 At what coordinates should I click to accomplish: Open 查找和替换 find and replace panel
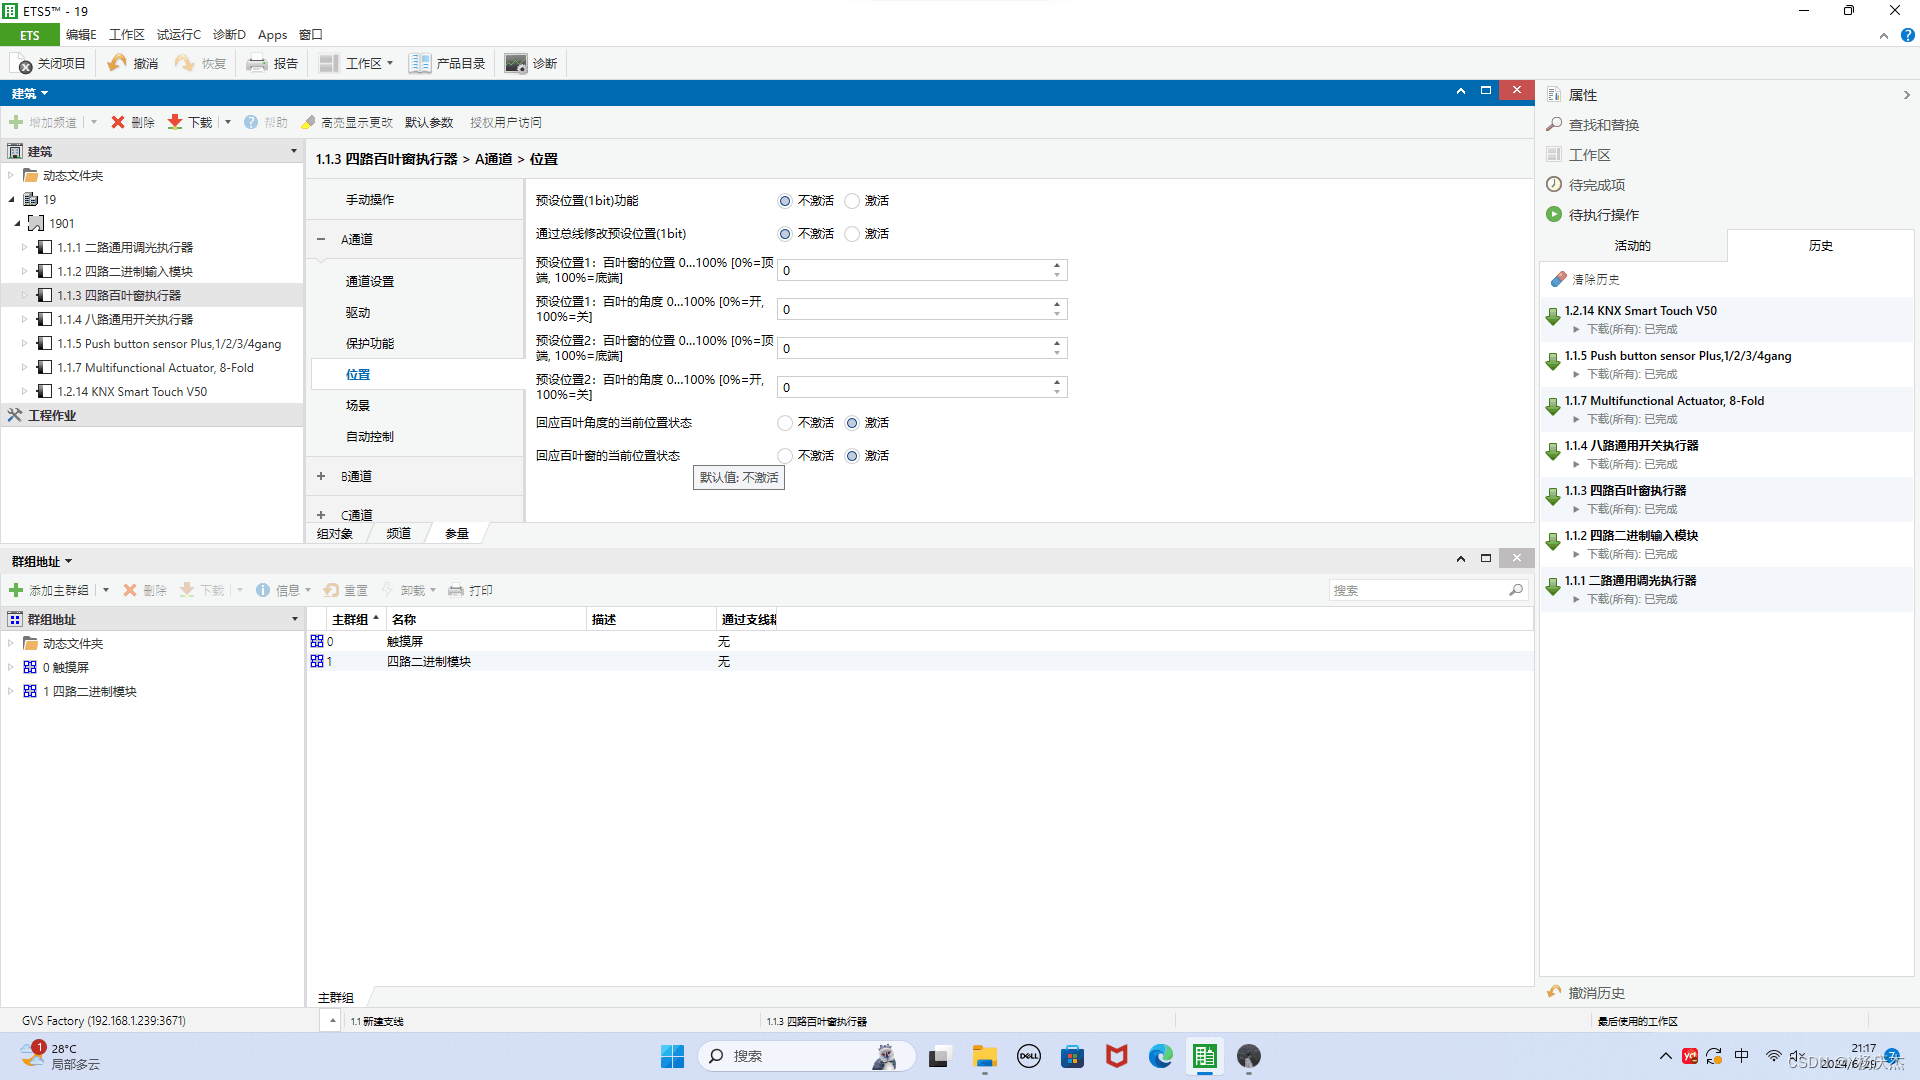(x=1603, y=125)
